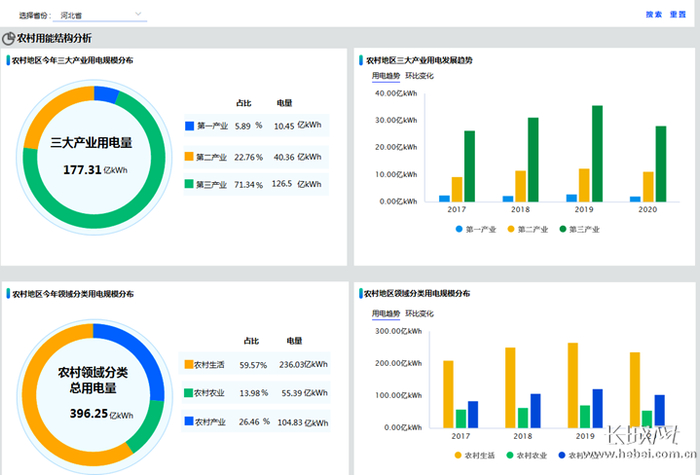Click the green 农村农业 color square in table
Image resolution: width=700 pixels, height=475 pixels.
[x=188, y=392]
